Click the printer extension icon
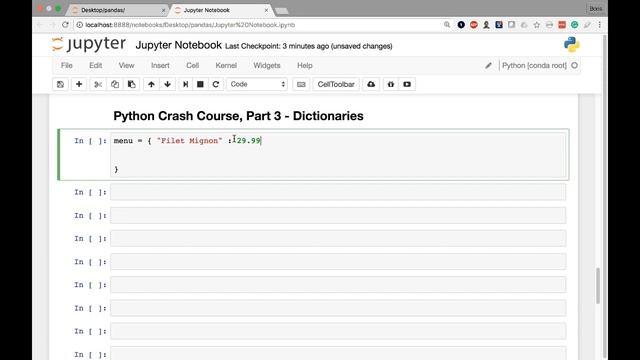The width and height of the screenshot is (640, 360). pos(549,25)
